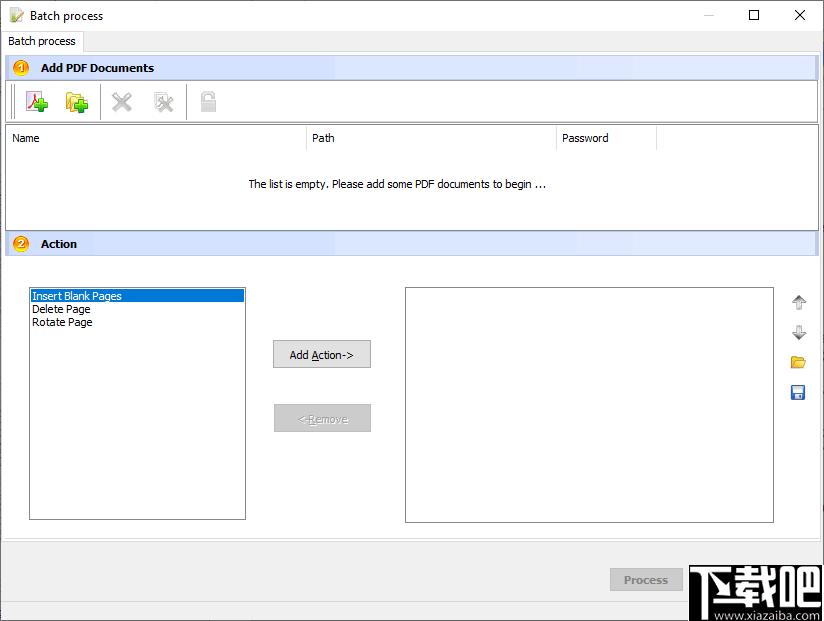Sort by Name column header
The image size is (824, 621).
pos(156,138)
